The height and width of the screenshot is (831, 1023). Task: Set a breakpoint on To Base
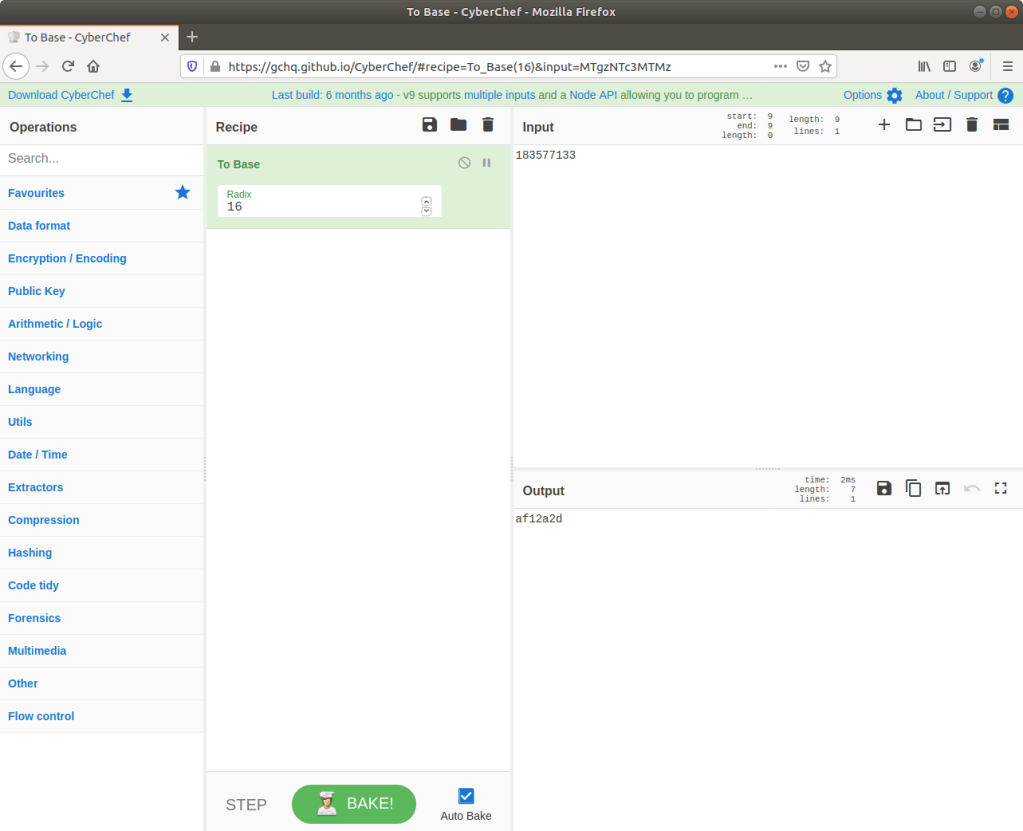pos(487,163)
